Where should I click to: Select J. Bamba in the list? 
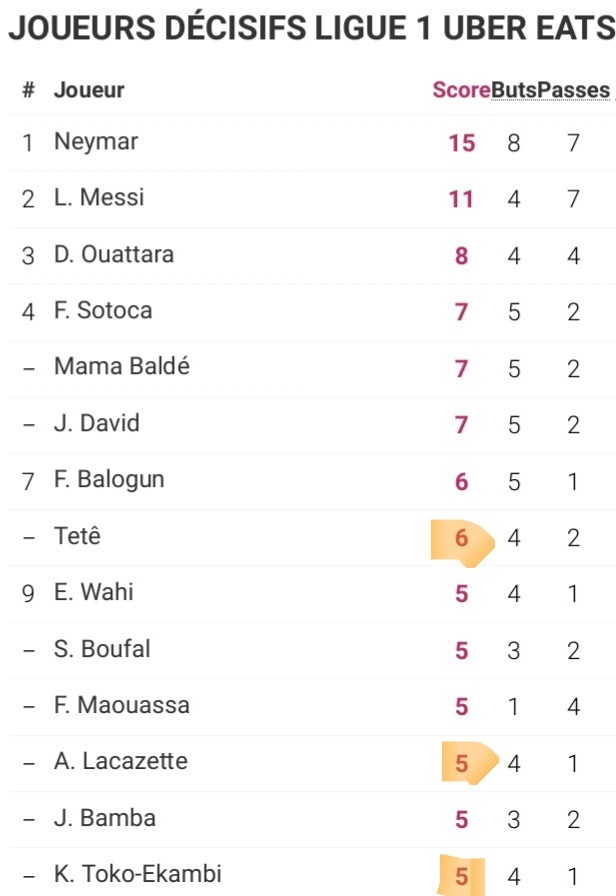[x=105, y=819]
